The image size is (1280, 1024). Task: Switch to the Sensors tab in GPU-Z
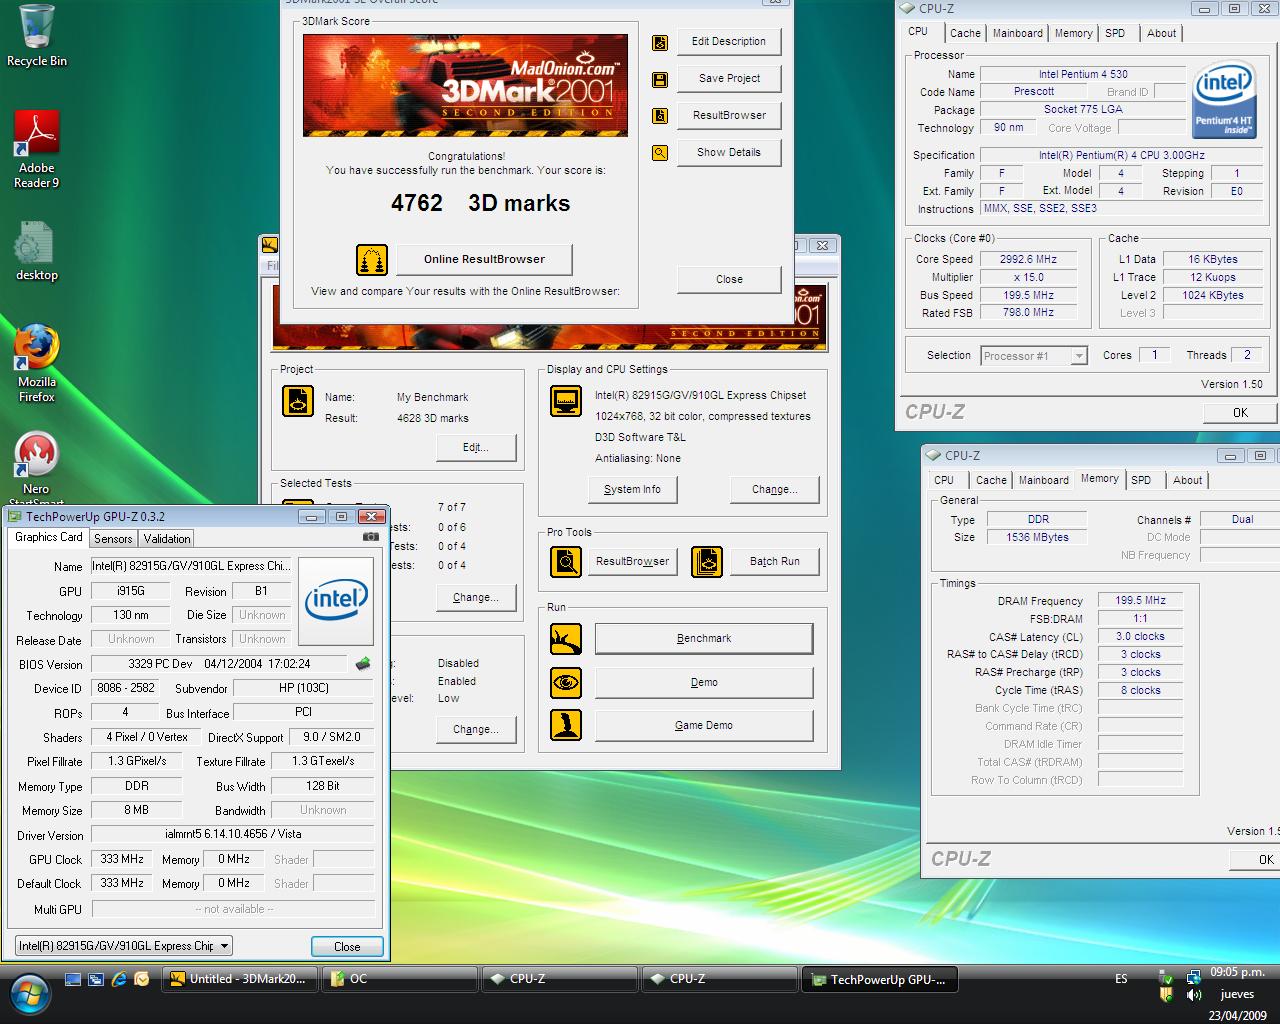click(x=113, y=539)
